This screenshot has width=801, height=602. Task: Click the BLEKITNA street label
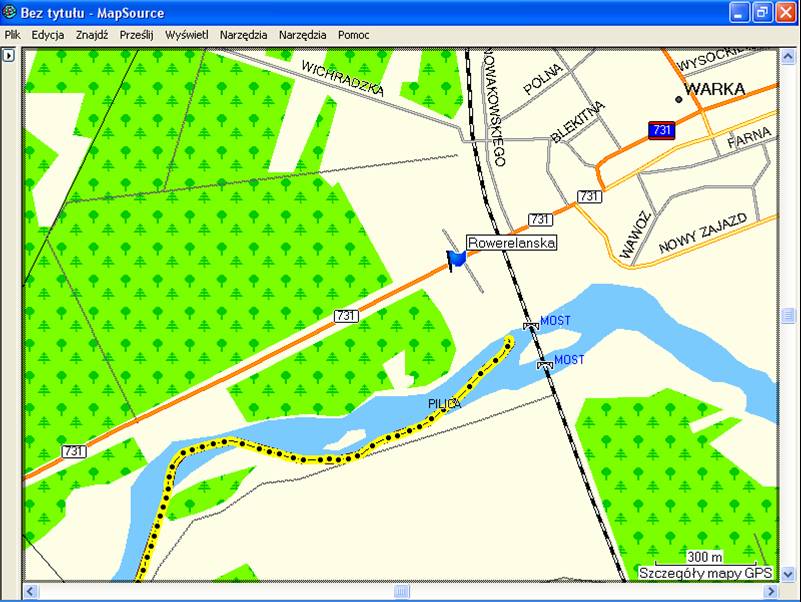tap(578, 122)
